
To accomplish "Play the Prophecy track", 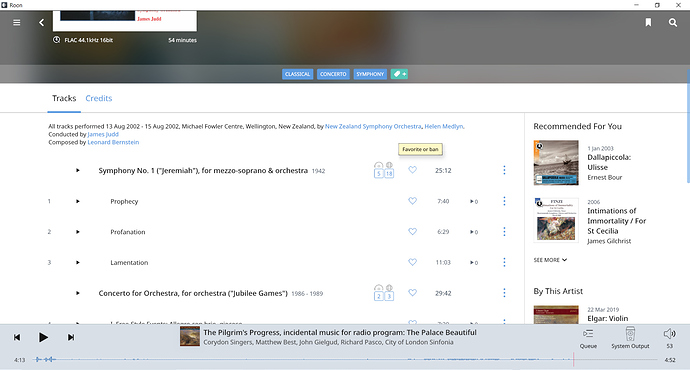I will click(x=77, y=201).
